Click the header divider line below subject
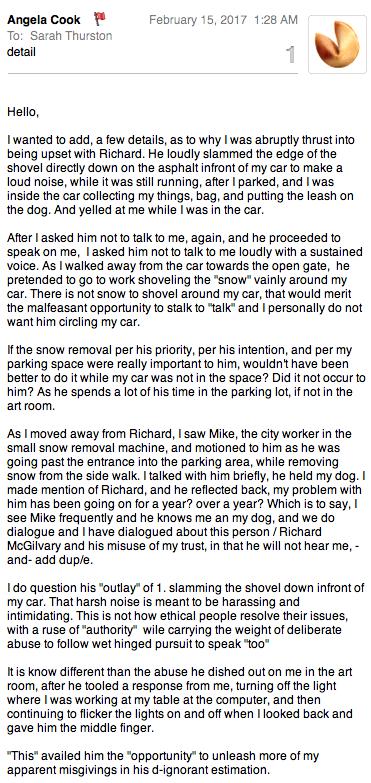Viewport: 371px width, 783px height. coord(152,73)
